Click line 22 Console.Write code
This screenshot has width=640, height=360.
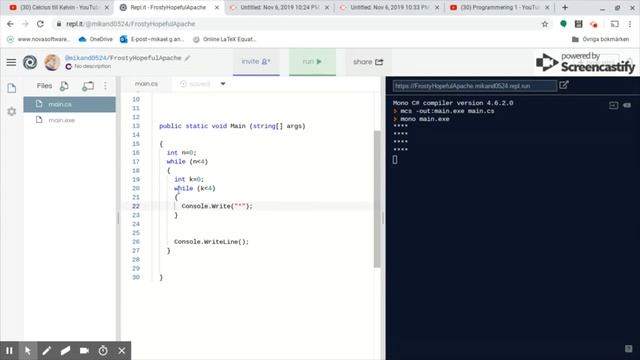217,206
